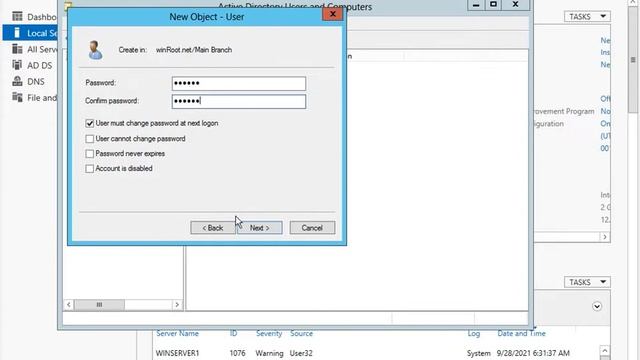
Task: Check Account is disabled
Action: [x=89, y=169]
